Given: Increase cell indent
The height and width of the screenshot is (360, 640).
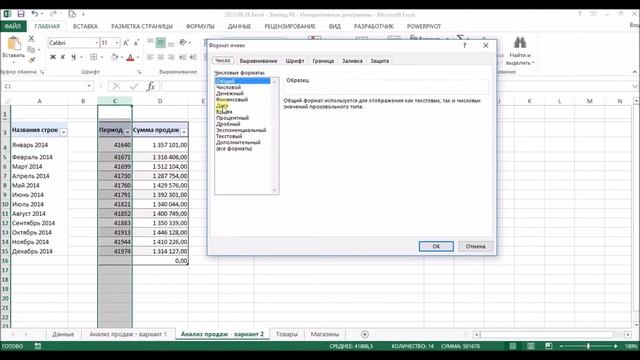Looking at the screenshot, I should tap(193, 57).
